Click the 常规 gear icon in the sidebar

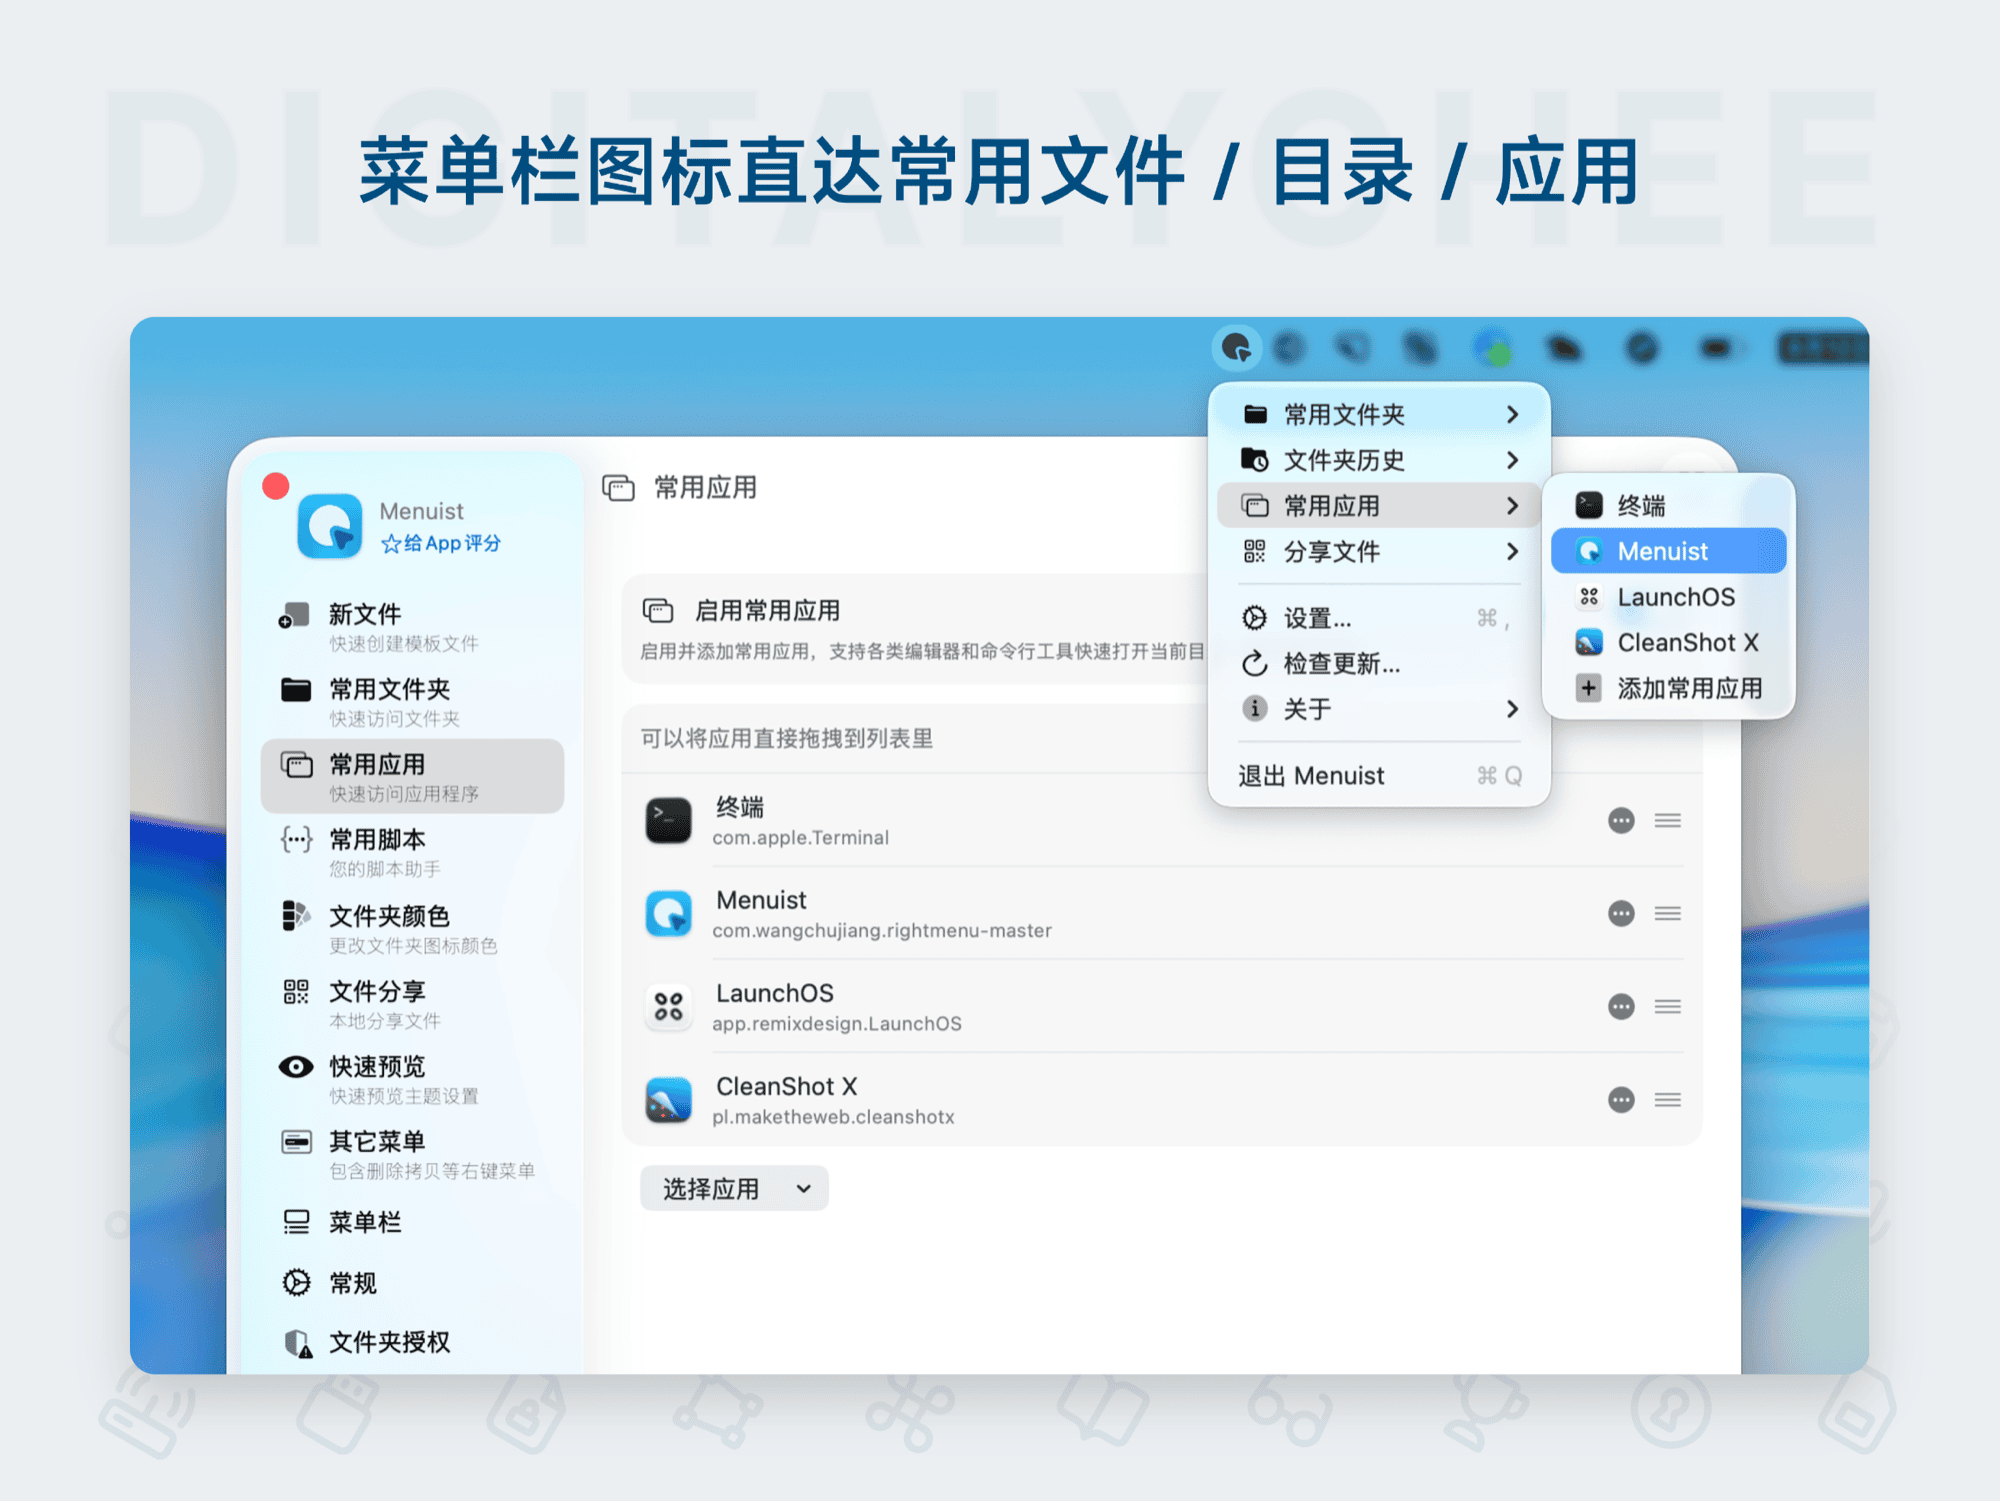(x=296, y=1282)
